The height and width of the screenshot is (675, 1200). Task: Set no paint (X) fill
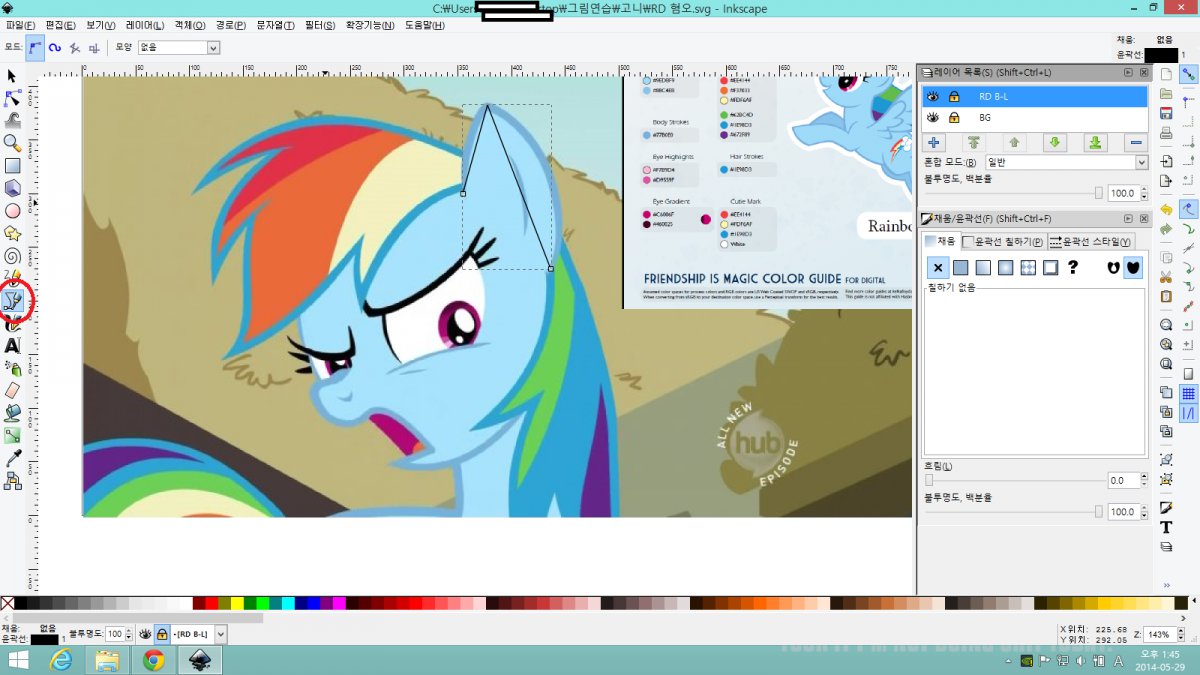point(938,268)
